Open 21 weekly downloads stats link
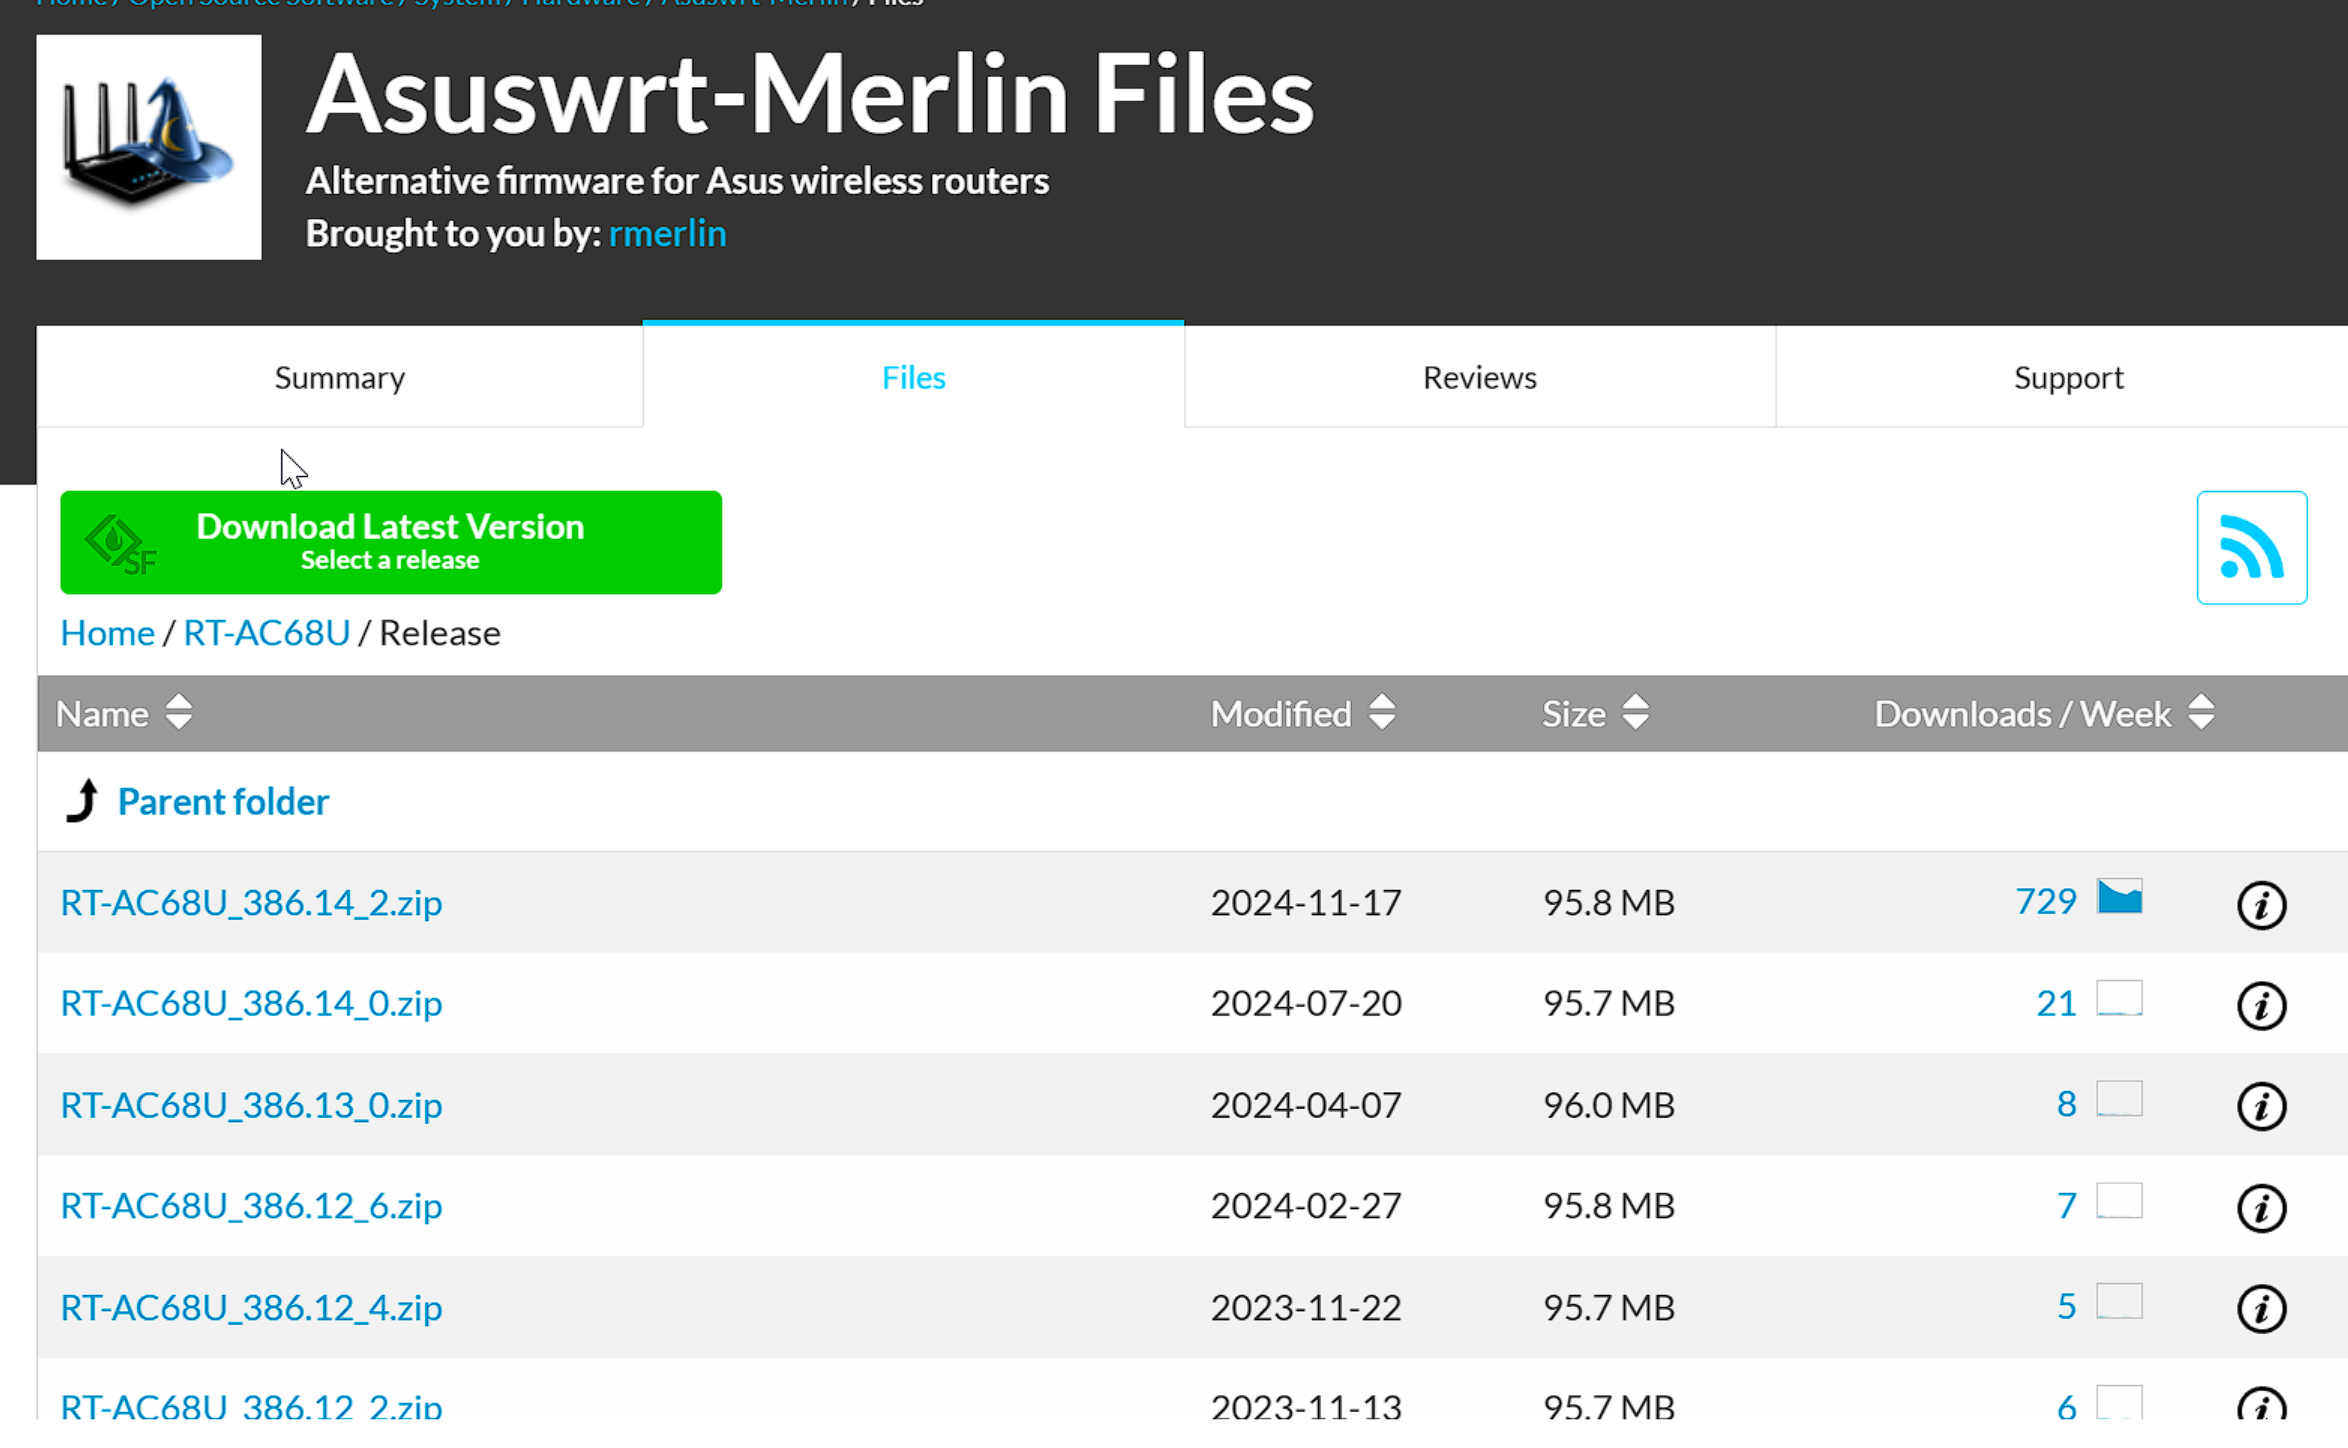 2056,1002
